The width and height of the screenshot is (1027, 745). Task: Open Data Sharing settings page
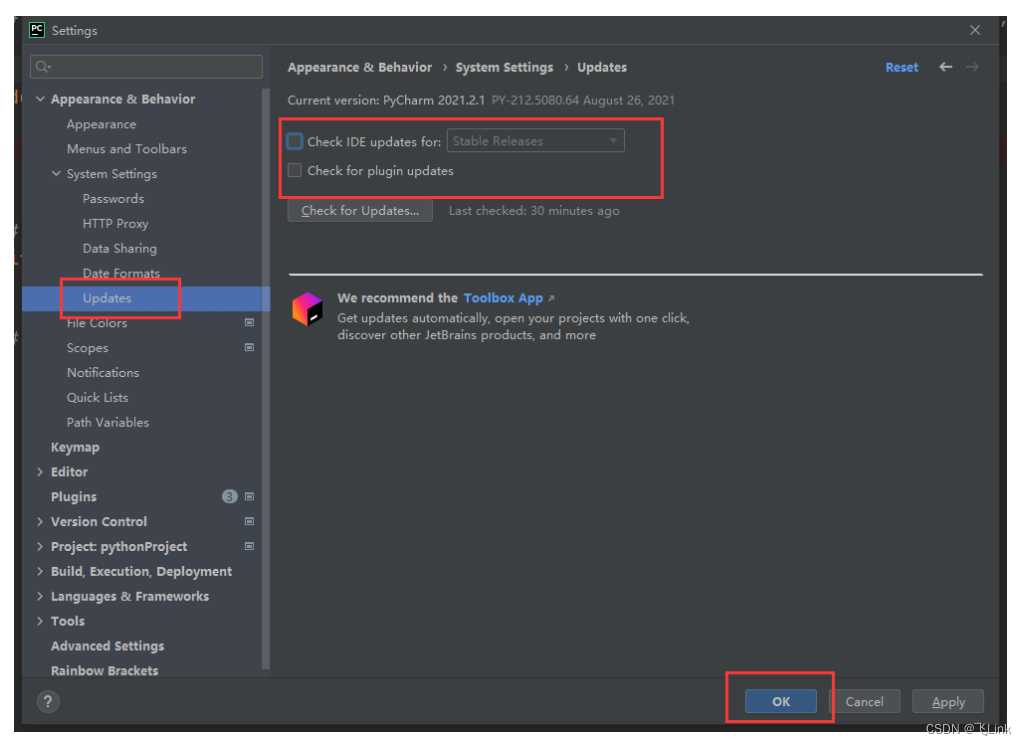coord(120,248)
